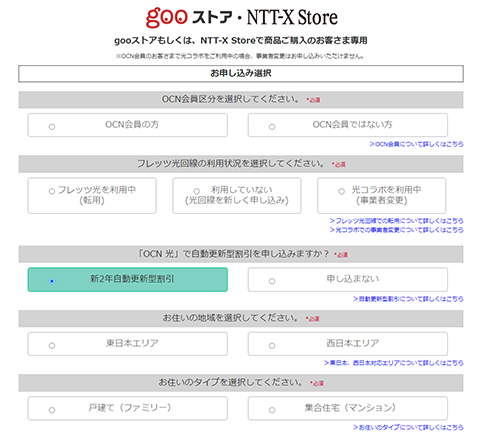Click フレッツ光回線の利用状況を選択してください heading

241,164
